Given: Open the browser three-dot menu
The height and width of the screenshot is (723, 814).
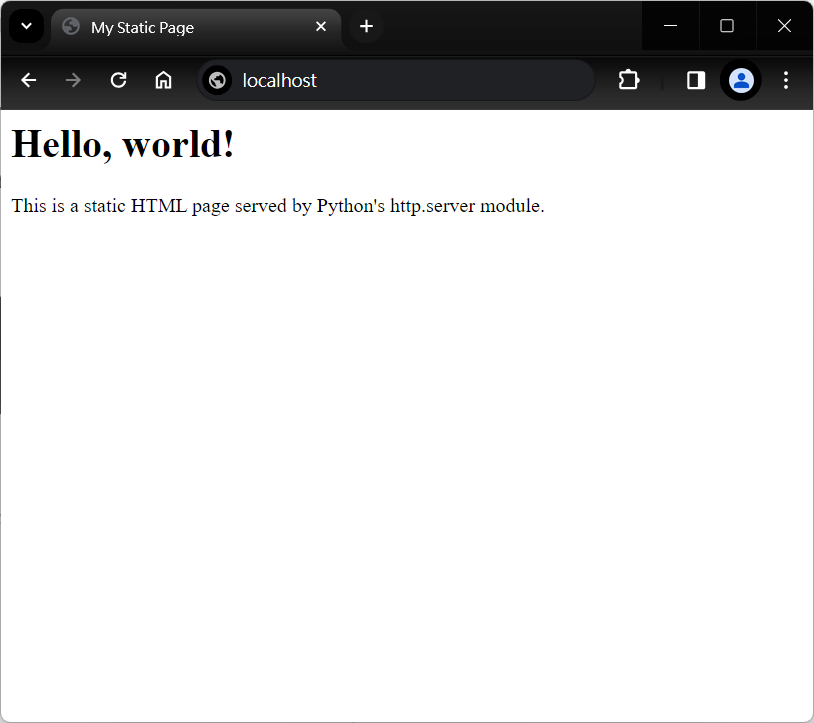Looking at the screenshot, I should 786,80.
